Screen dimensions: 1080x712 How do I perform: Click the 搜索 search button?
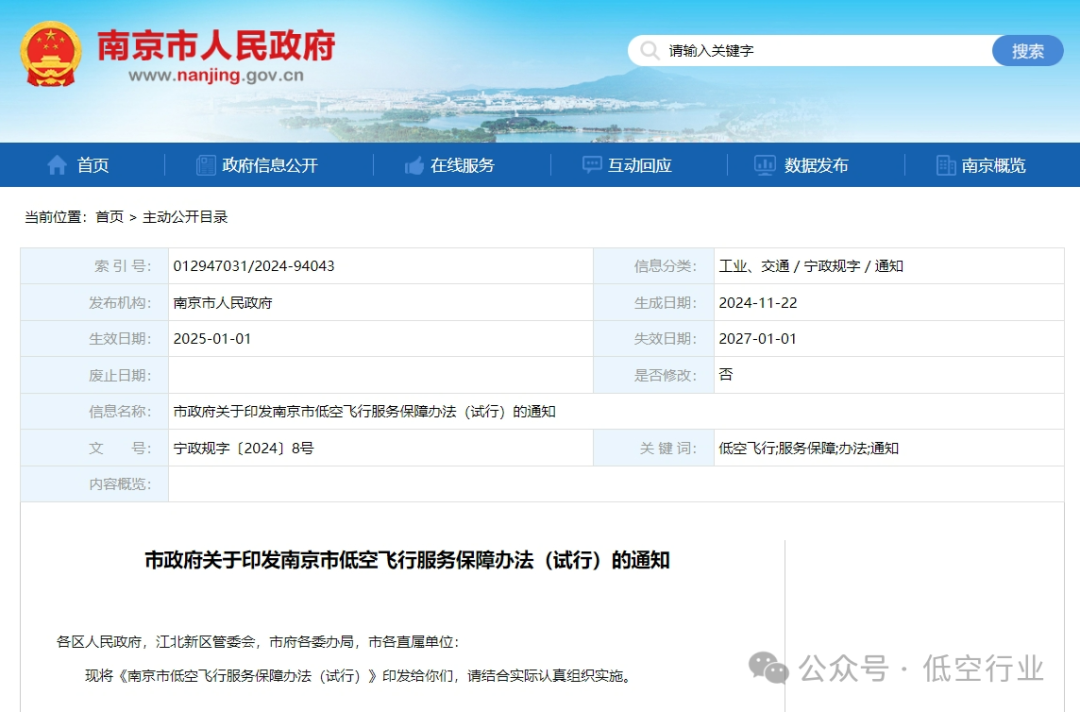coord(1028,50)
